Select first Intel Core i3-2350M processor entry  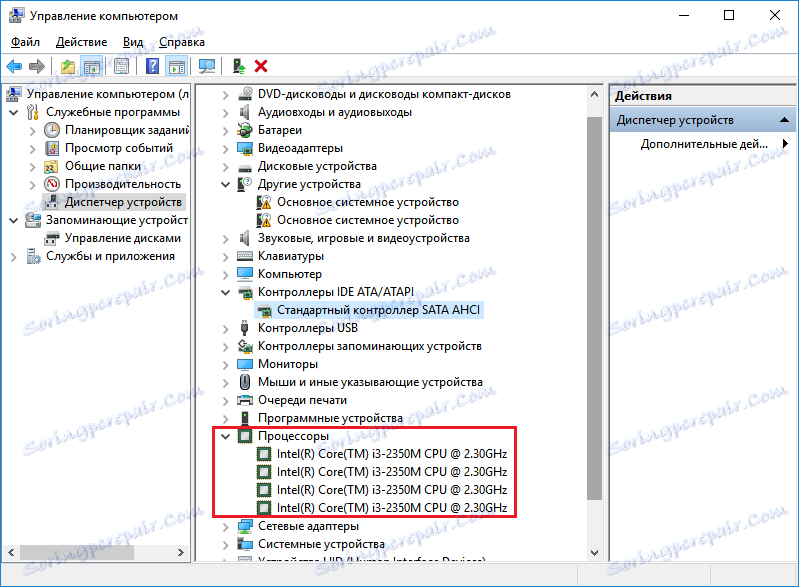tap(392, 454)
